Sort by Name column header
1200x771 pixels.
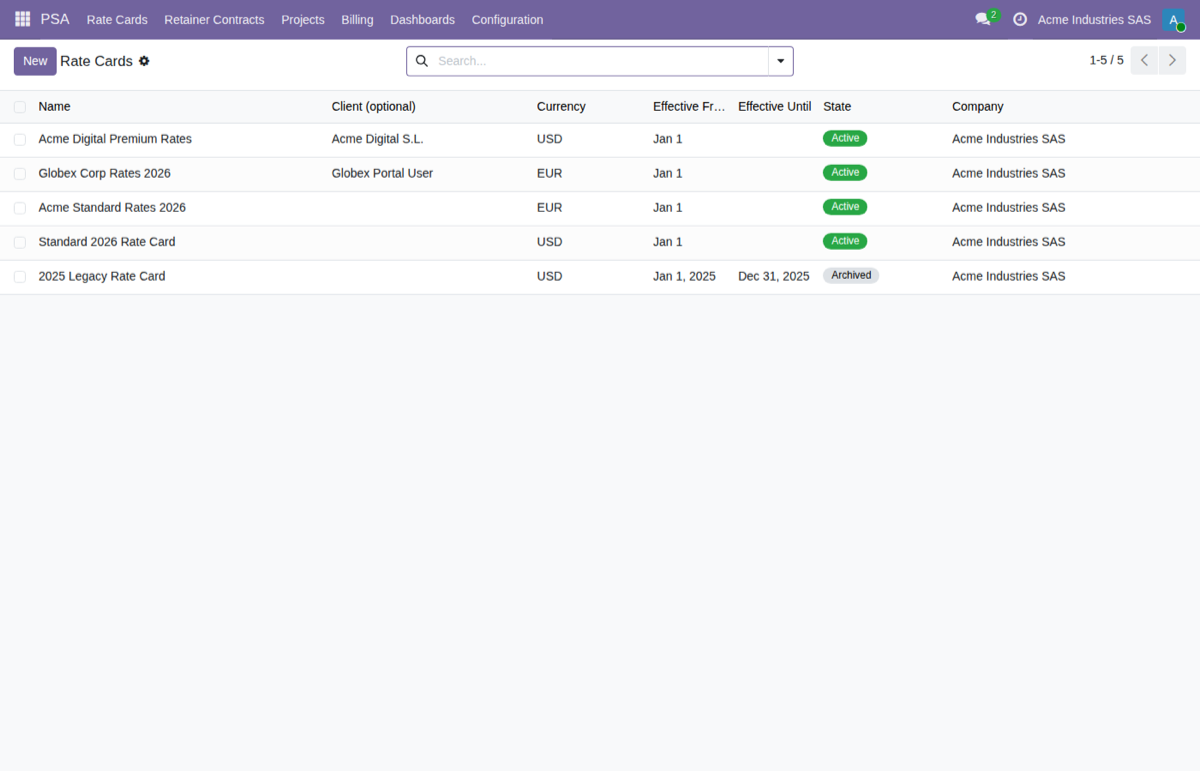click(x=54, y=106)
